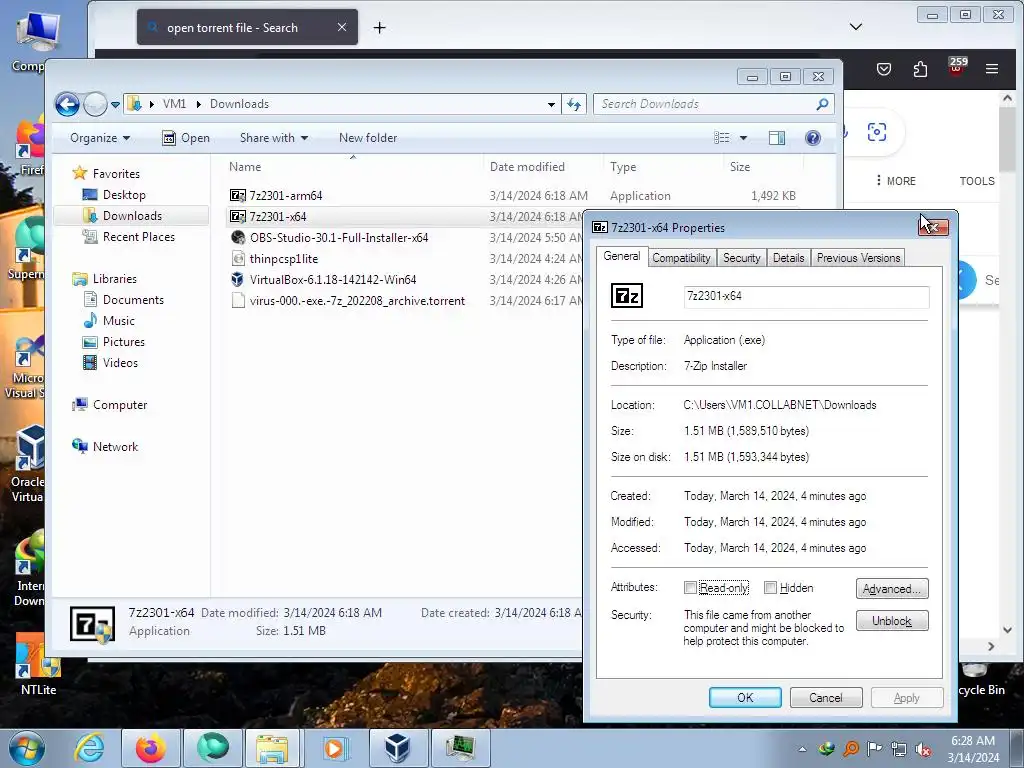
Task: Switch to Details tab in Properties
Action: pos(788,258)
